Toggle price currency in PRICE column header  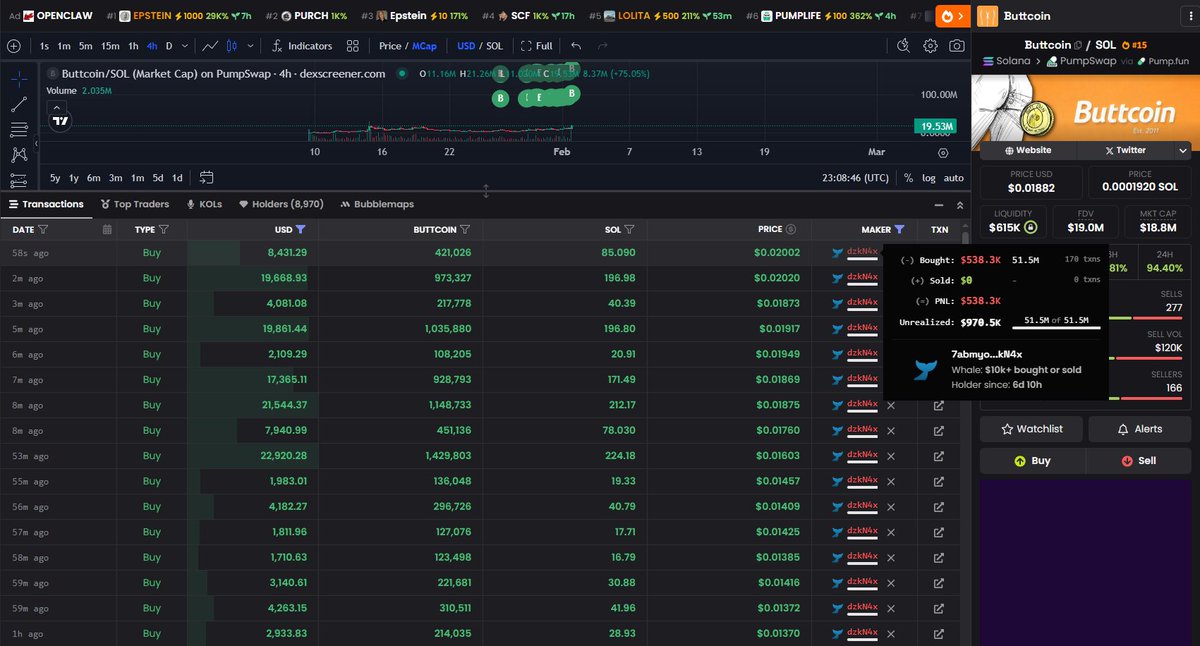point(791,230)
